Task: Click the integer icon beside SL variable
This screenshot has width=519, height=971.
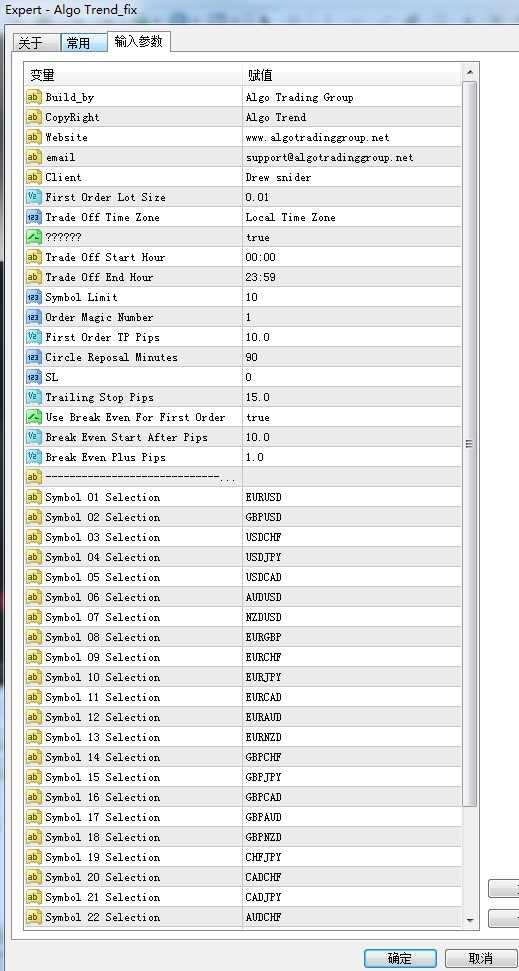Action: click(x=33, y=377)
